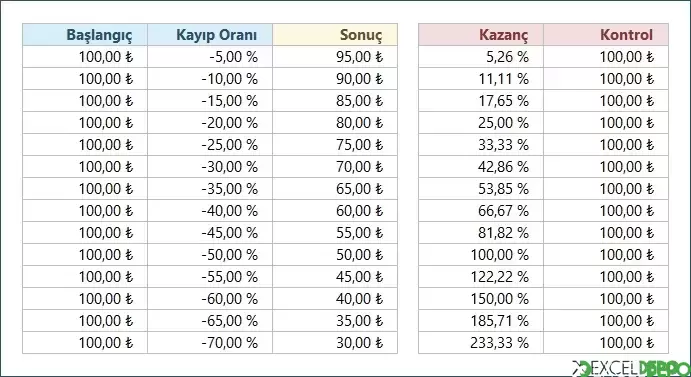Screen dimensions: 691x377
Task: Select the 100,00 % gain cell
Action: [481, 255]
